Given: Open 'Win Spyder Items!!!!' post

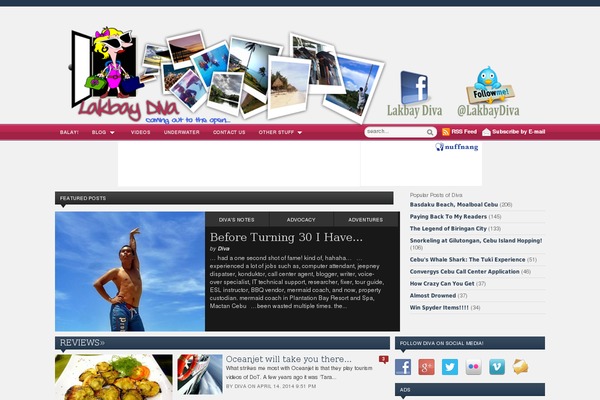Looking at the screenshot, I should pos(439,308).
